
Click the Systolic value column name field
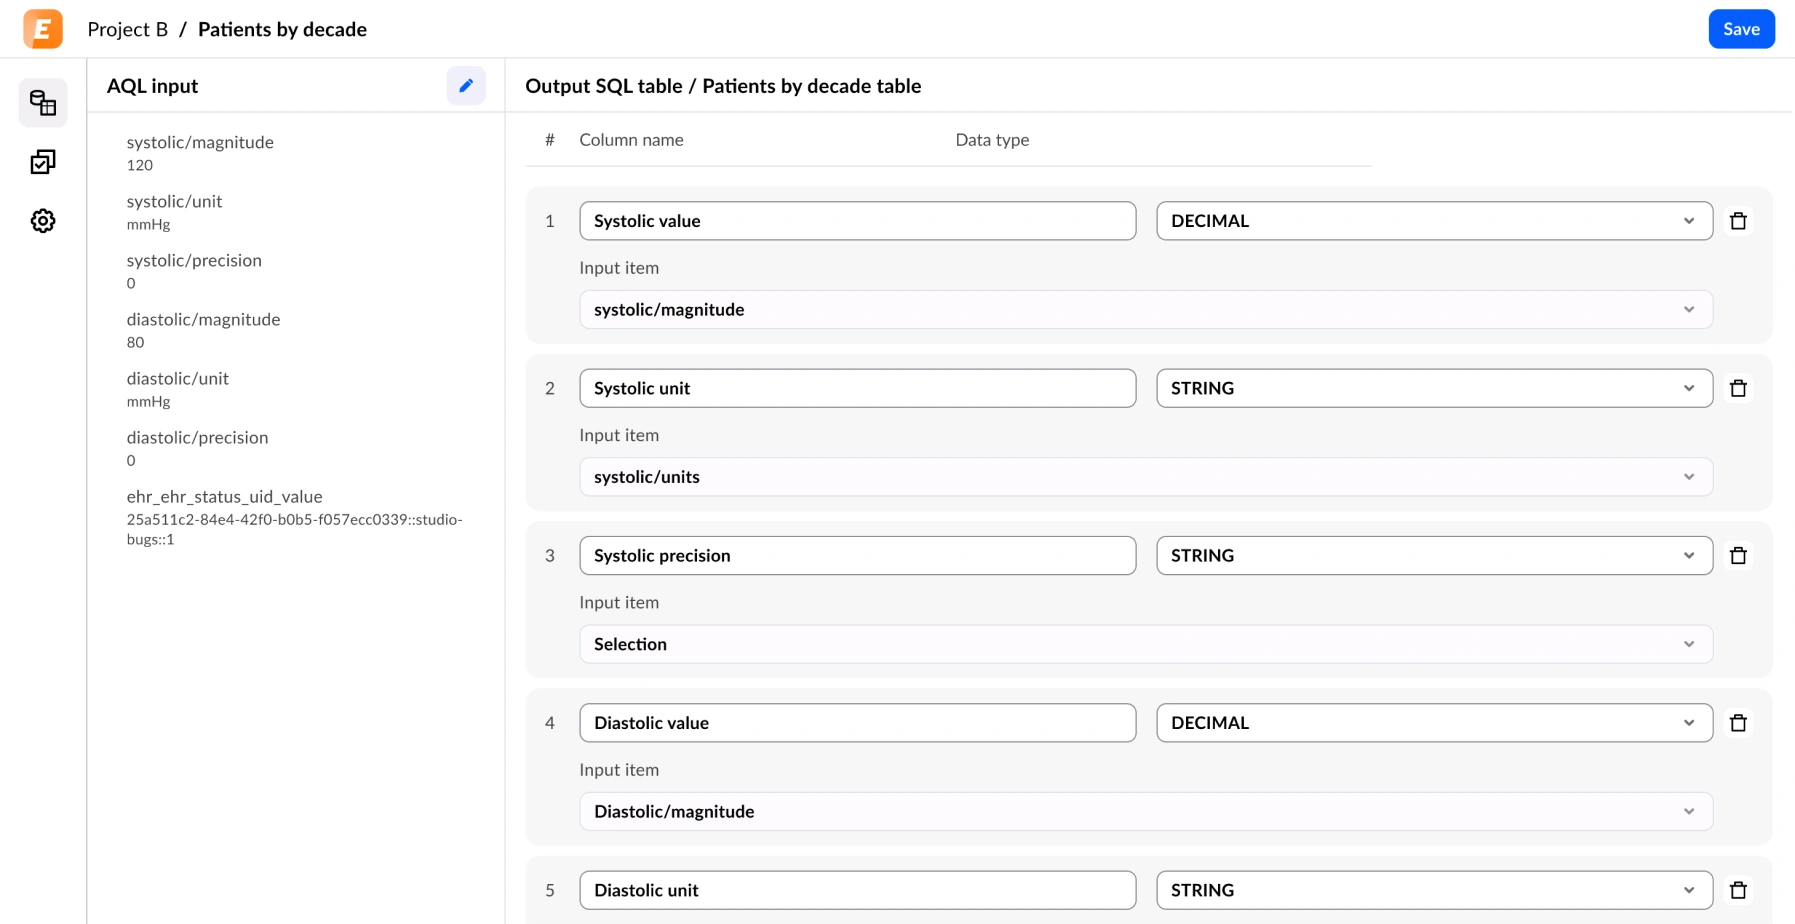[x=857, y=221]
